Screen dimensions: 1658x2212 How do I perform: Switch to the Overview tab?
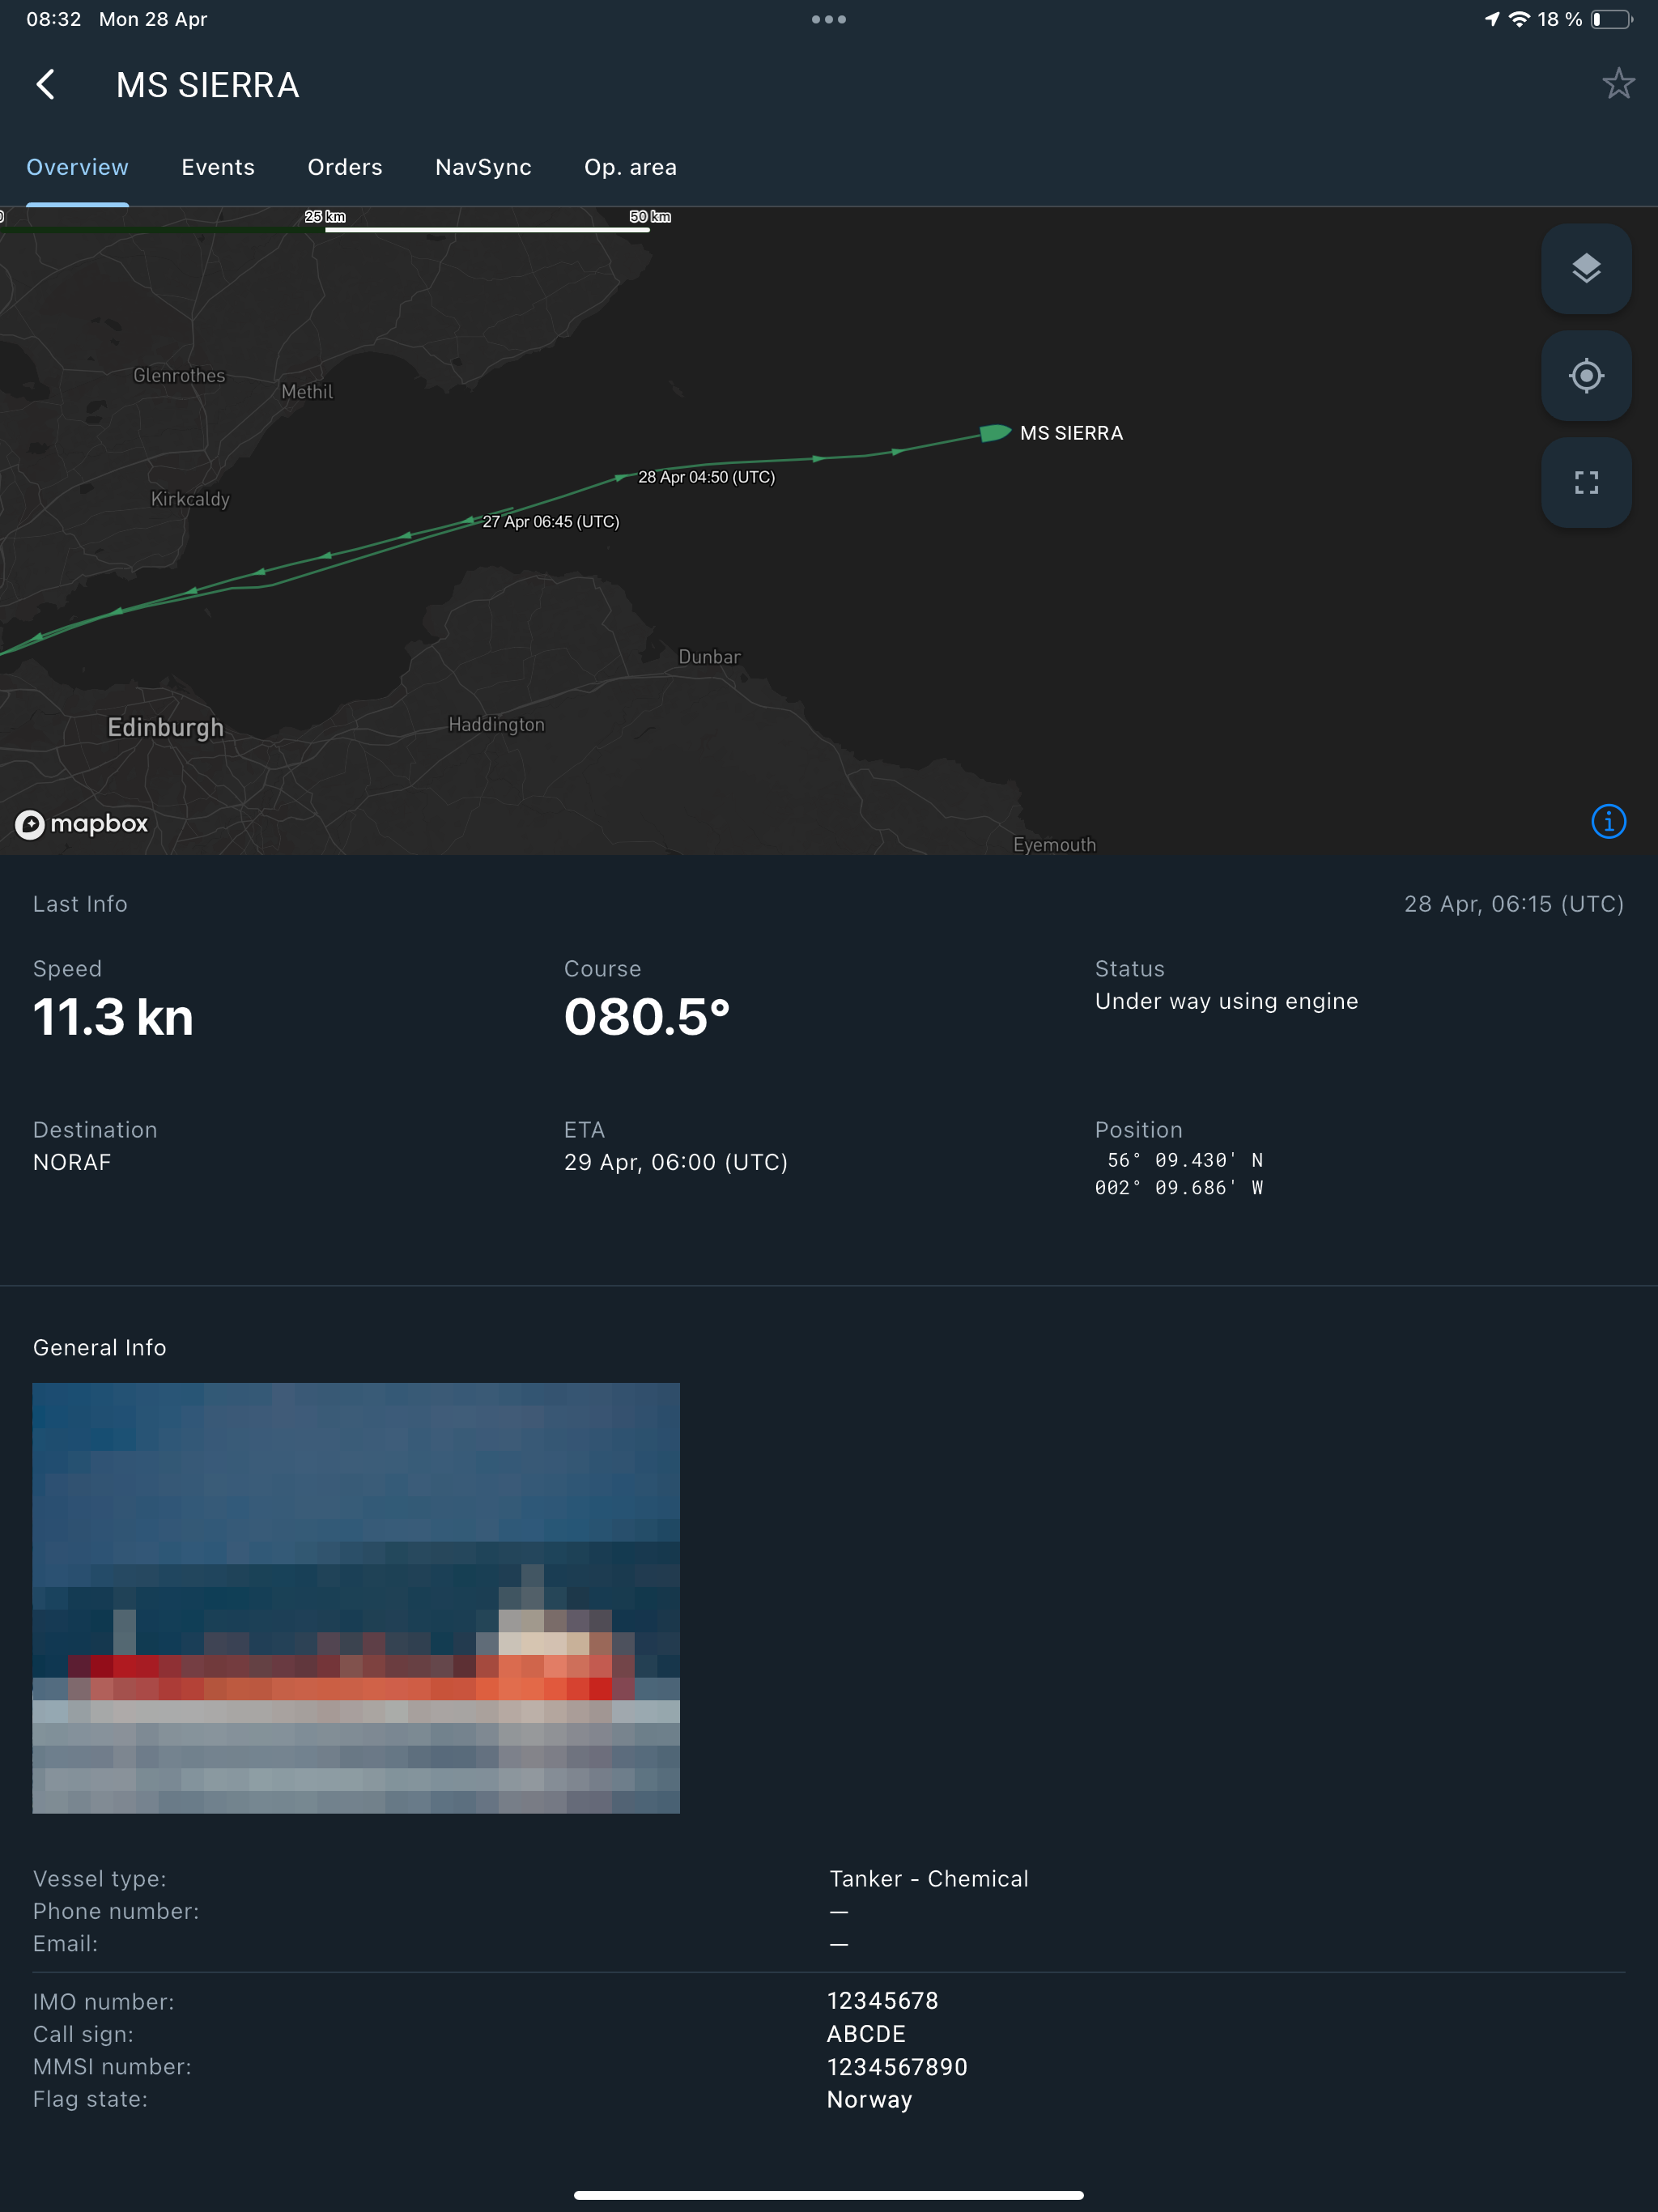coord(77,167)
